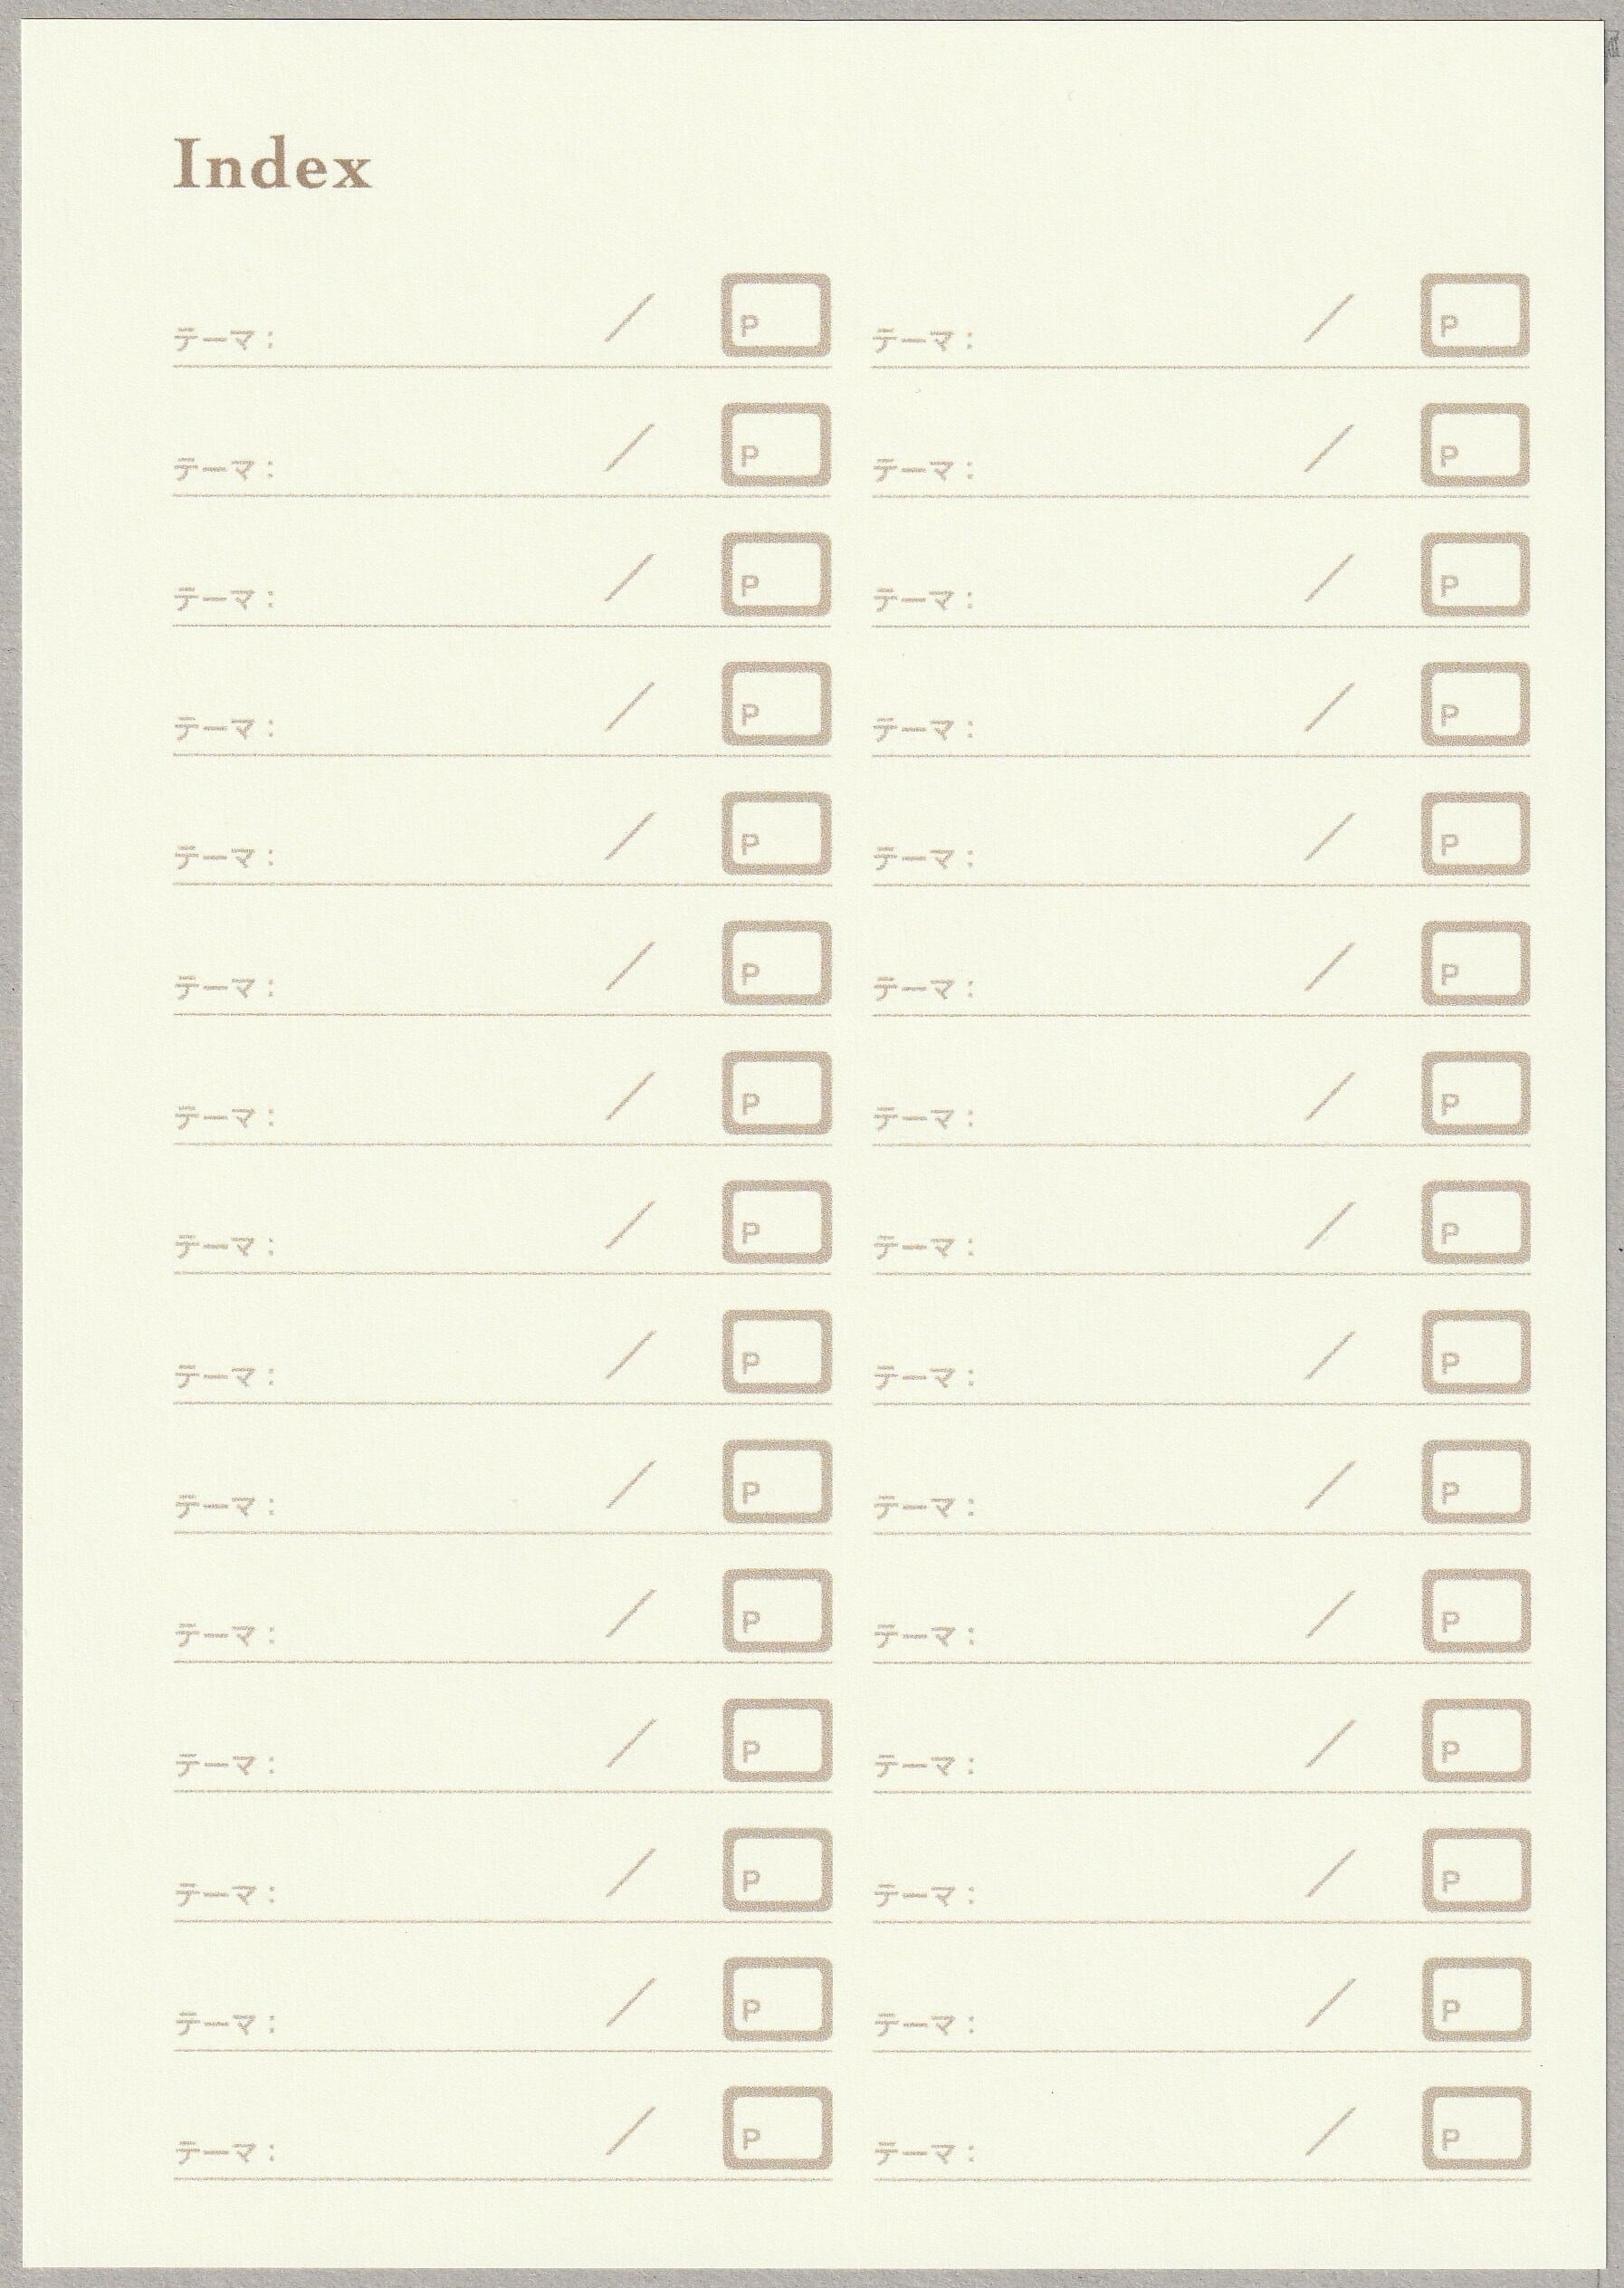Image resolution: width=1624 pixels, height=2288 pixels.
Task: Select the date slash in the sixth left-column row
Action: pos(631,966)
